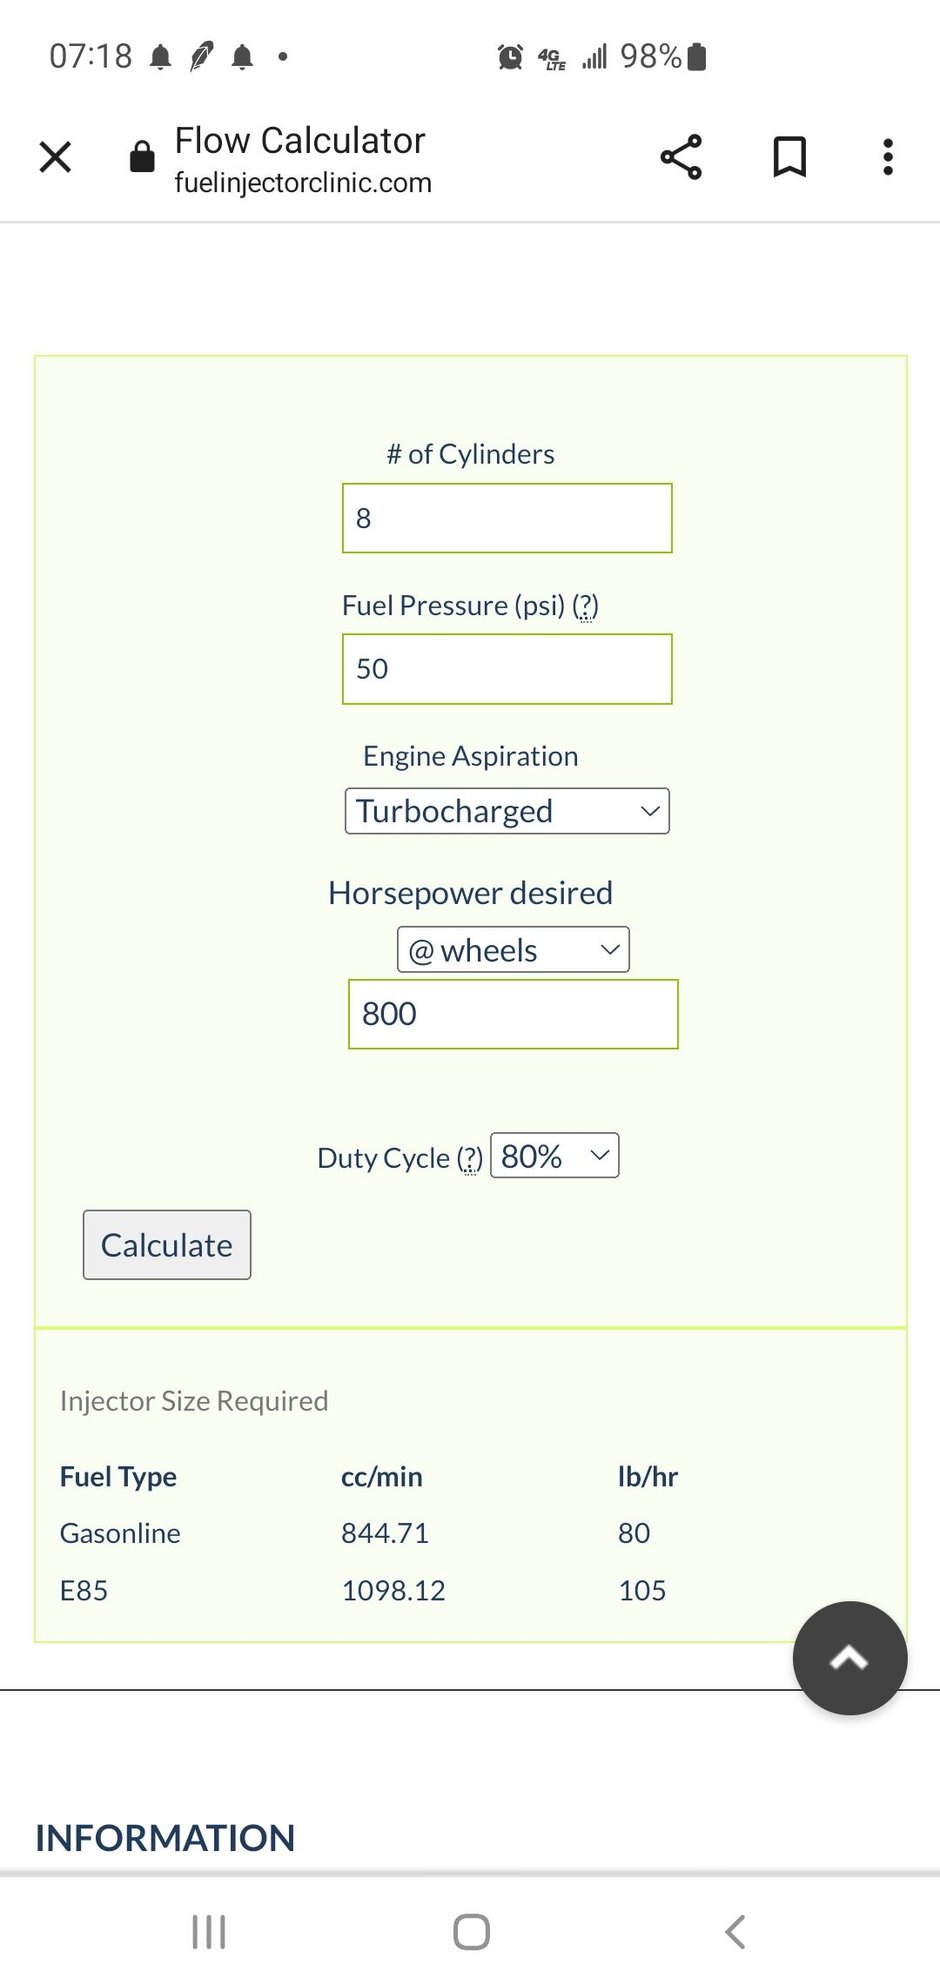Focus the Horsepower desired input field
The width and height of the screenshot is (940, 1984).
(x=513, y=1014)
